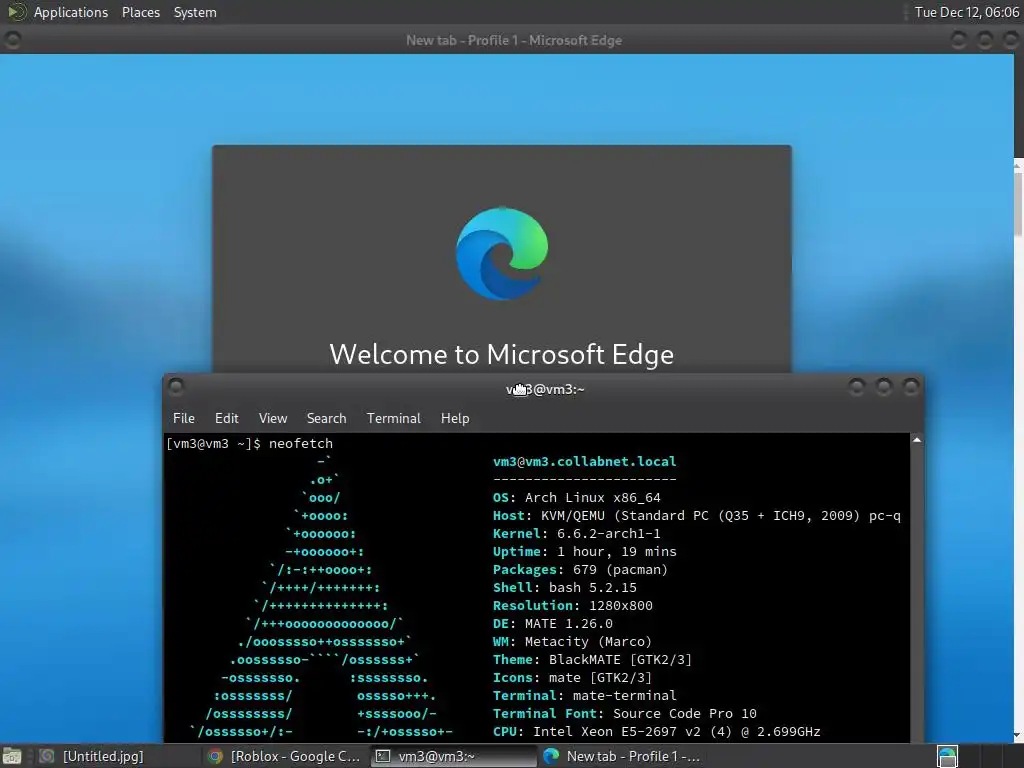The image size is (1024, 768).
Task: Open the terminal Edit menu
Action: coord(227,418)
